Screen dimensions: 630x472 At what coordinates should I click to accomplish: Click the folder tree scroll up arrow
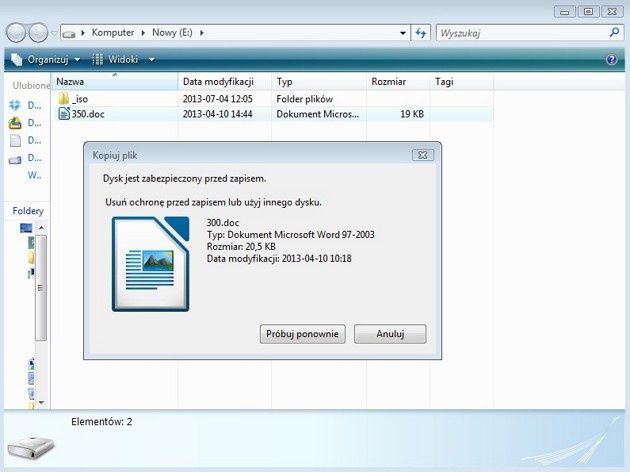[x=41, y=228]
